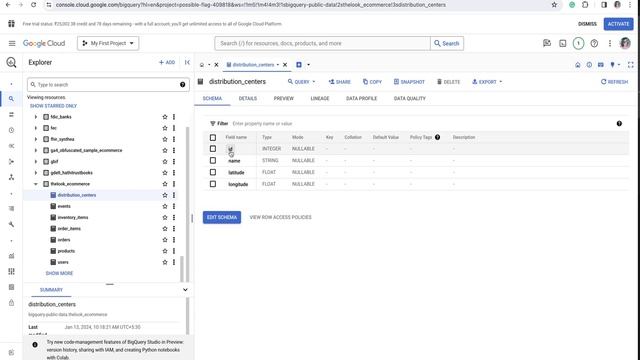Click Show Starred Only link
Image resolution: width=640 pixels, height=360 pixels.
click(53, 106)
